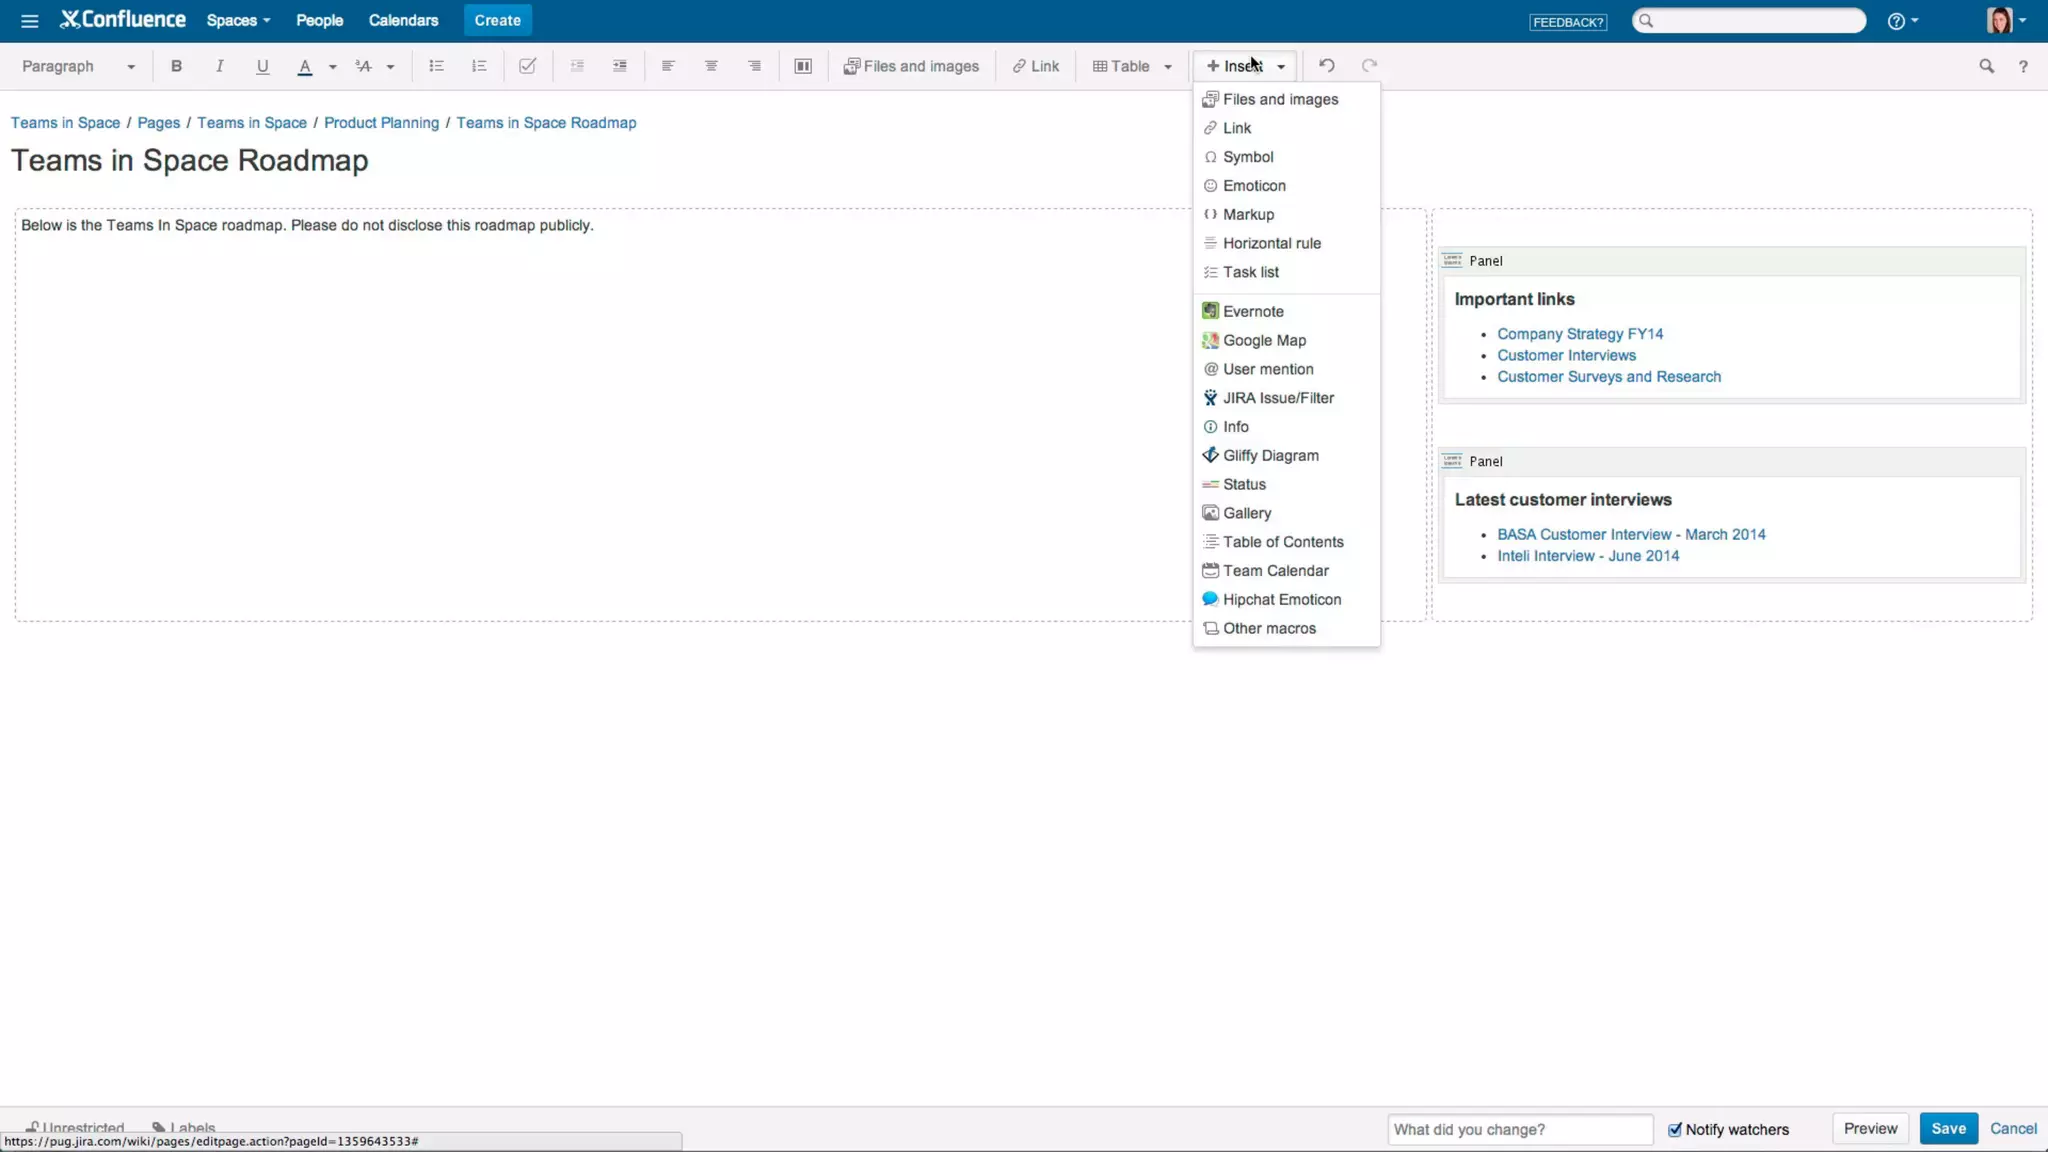This screenshot has height=1152, width=2048.
Task: Undo the last edit
Action: click(1326, 66)
